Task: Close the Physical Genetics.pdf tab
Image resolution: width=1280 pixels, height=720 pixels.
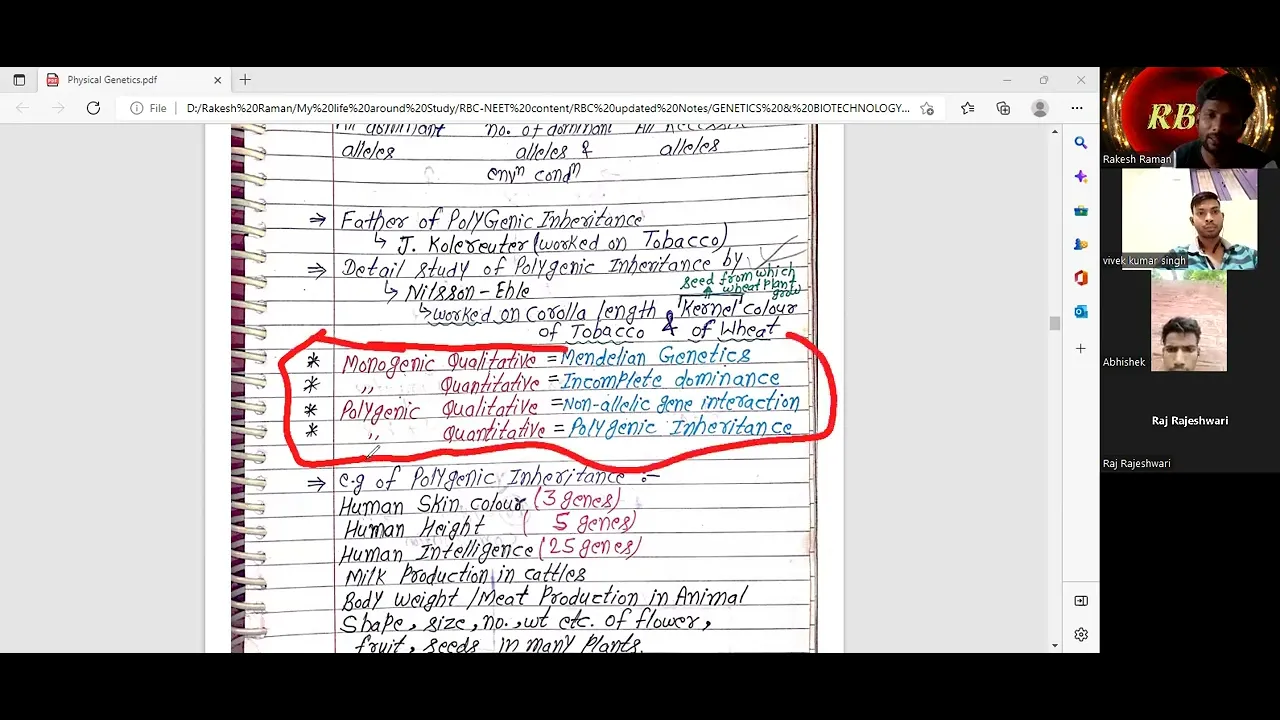Action: coord(217,80)
